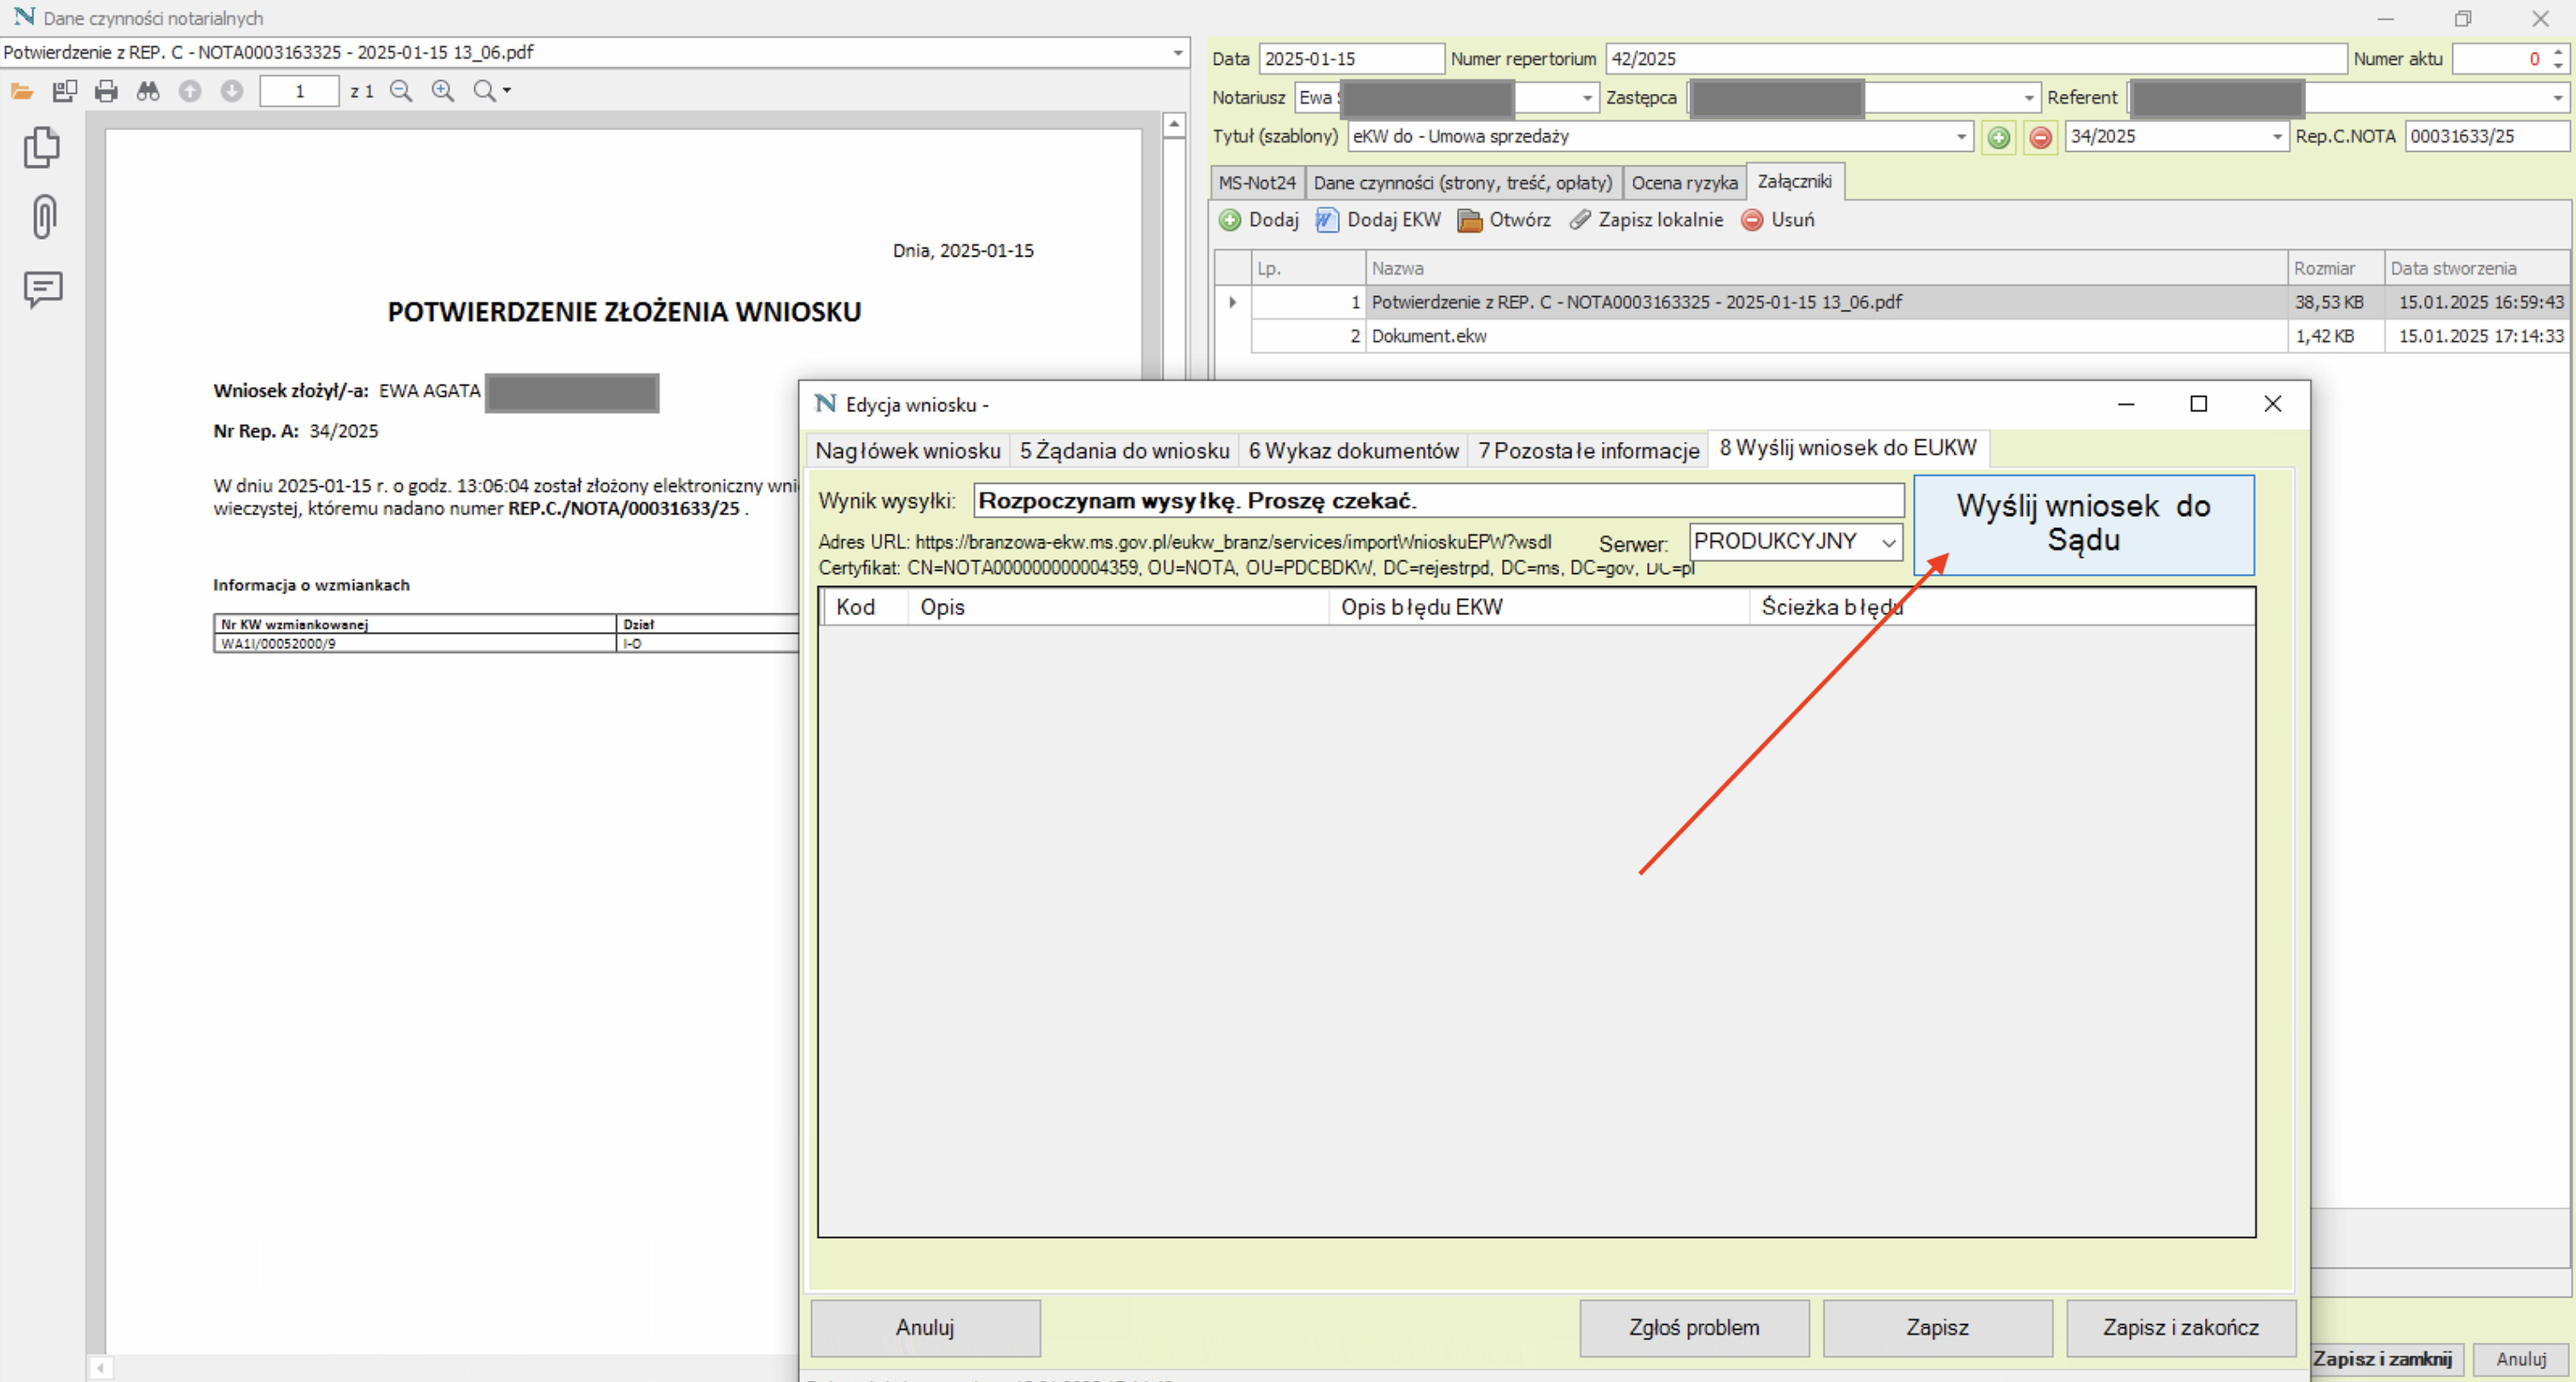This screenshot has width=2576, height=1382.
Task: Close the Edycja wniosku dialog
Action: point(2272,404)
